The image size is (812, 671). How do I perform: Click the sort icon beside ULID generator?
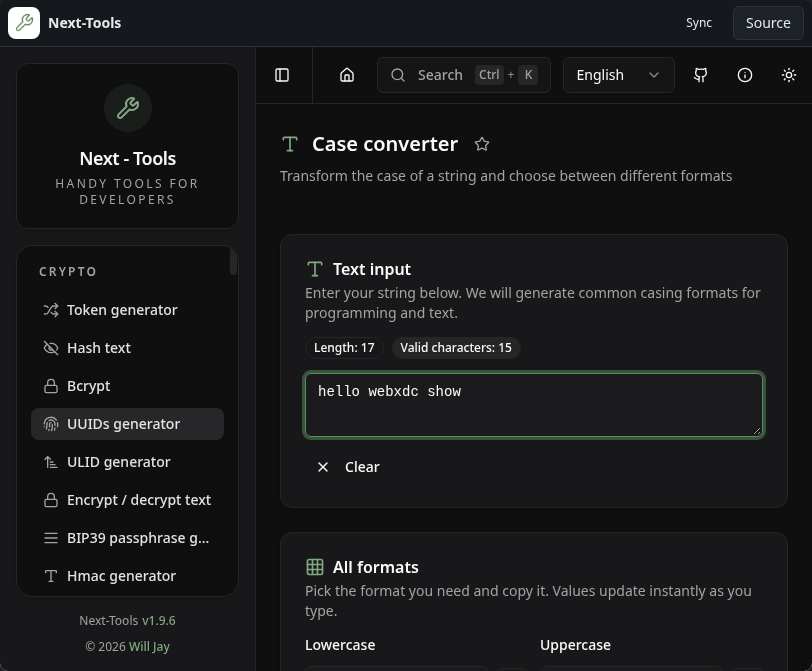pyautogui.click(x=51, y=462)
